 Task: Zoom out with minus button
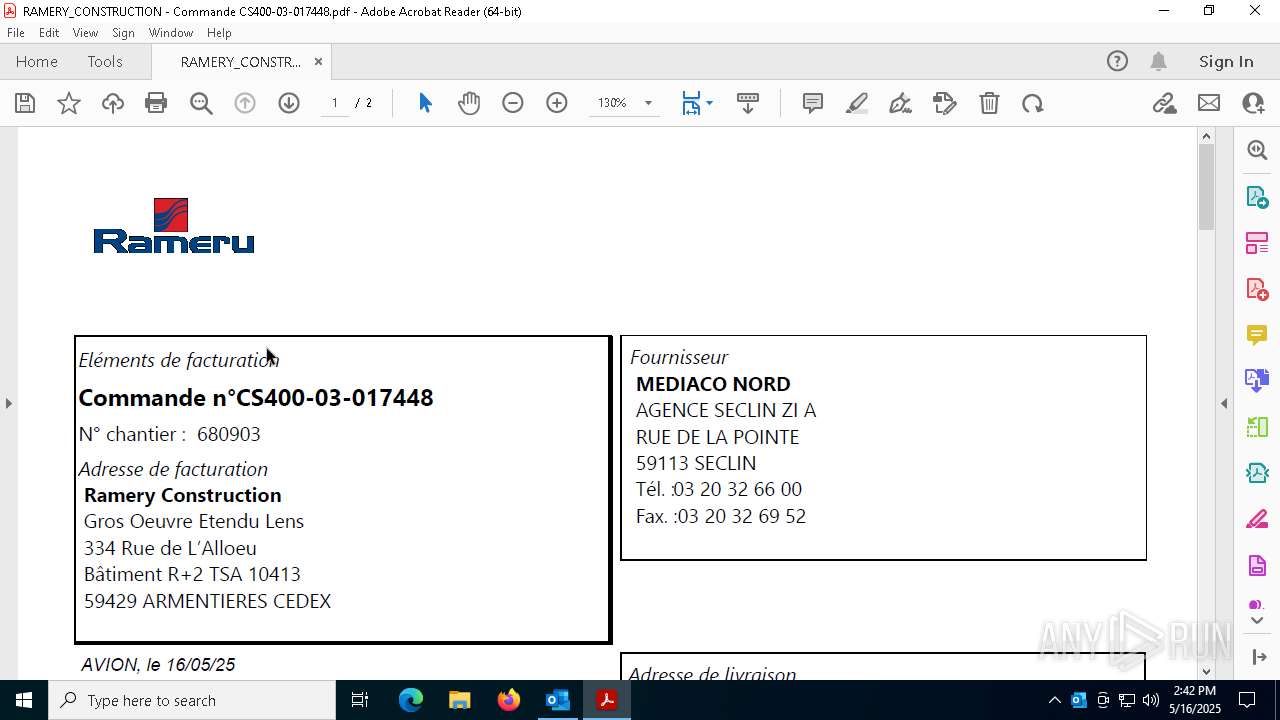tap(513, 103)
